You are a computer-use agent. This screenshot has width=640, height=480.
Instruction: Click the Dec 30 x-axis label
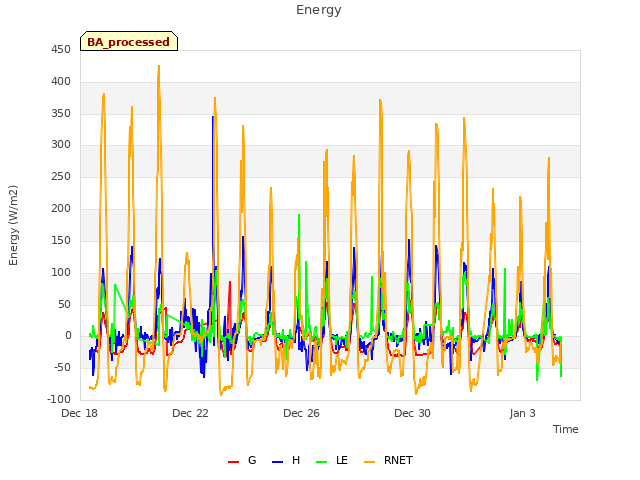pyautogui.click(x=412, y=413)
